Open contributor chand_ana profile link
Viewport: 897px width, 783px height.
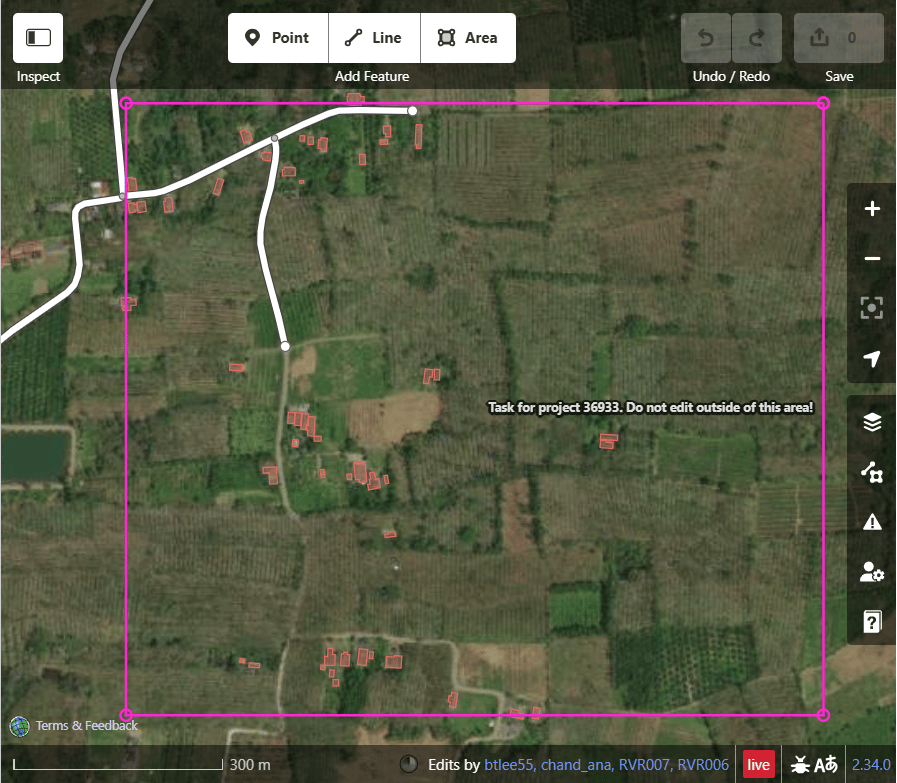[575, 765]
